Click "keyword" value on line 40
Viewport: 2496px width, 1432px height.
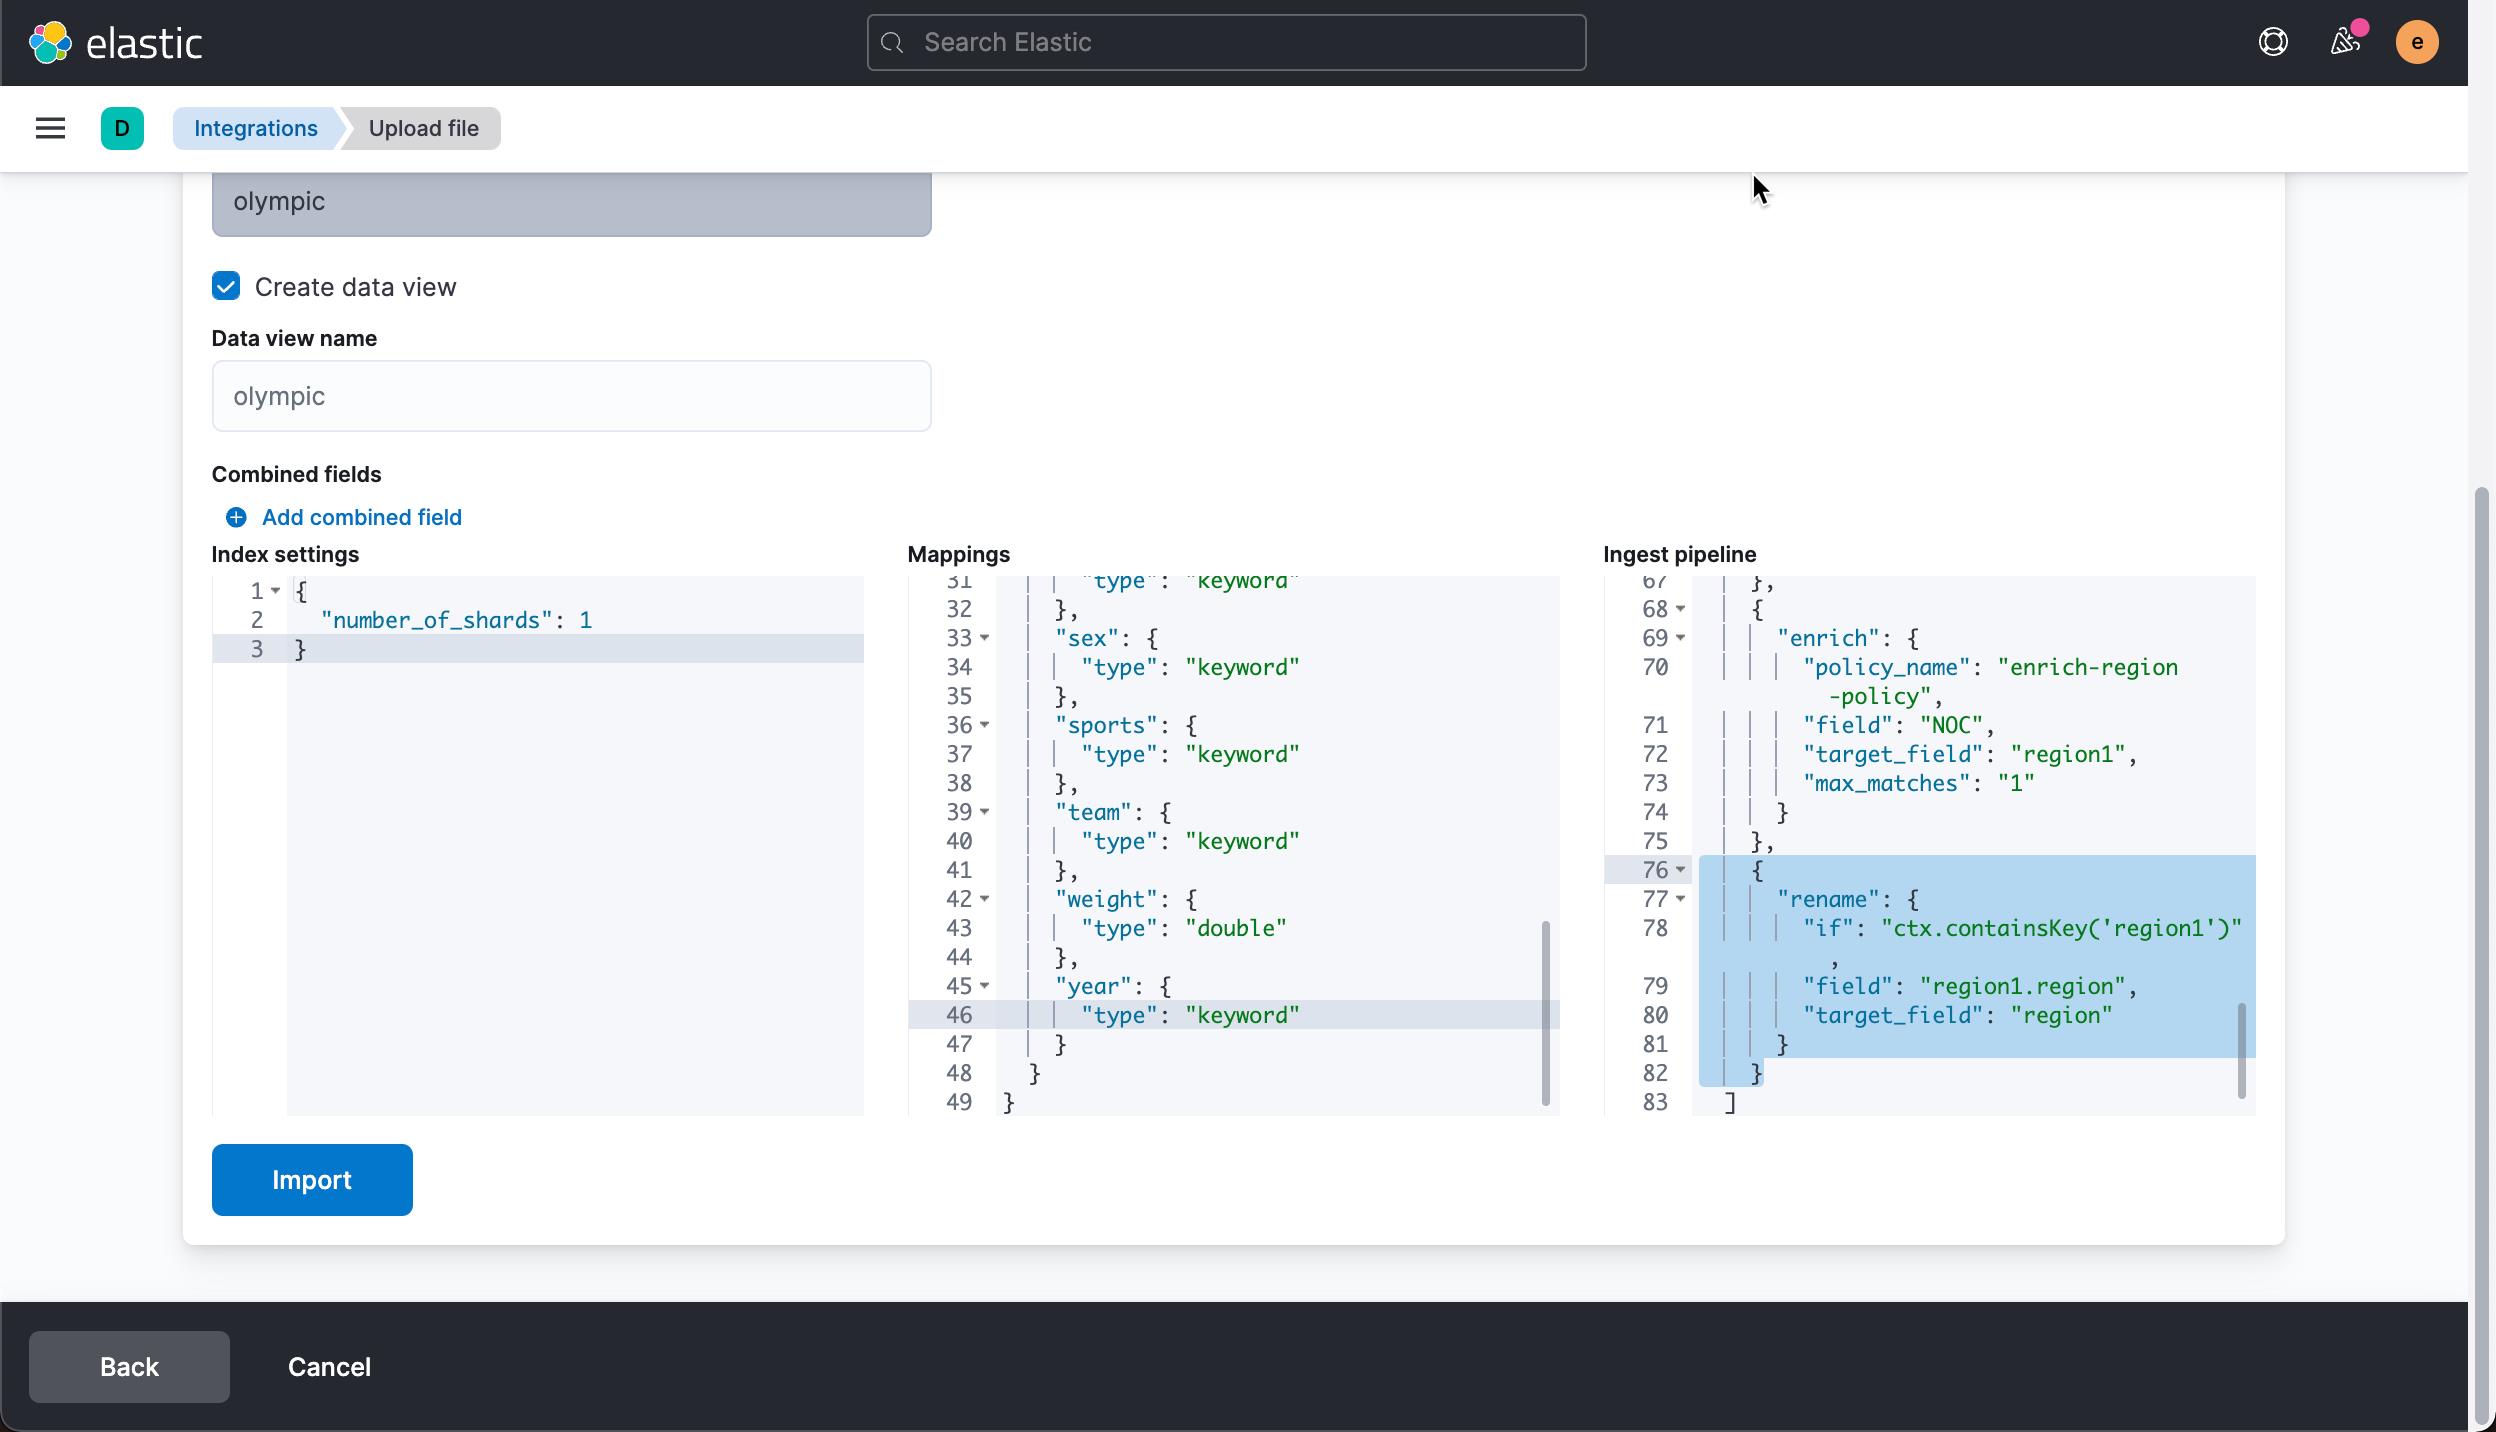tap(1243, 841)
